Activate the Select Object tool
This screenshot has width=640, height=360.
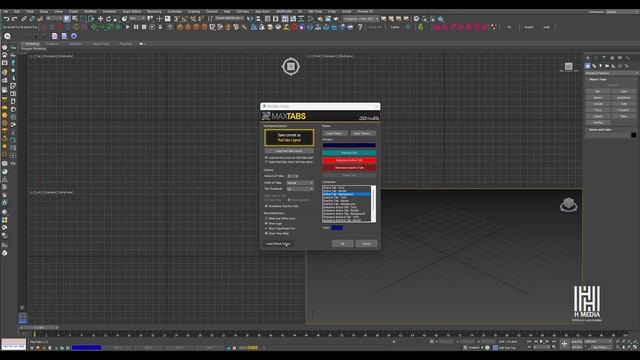67,19
